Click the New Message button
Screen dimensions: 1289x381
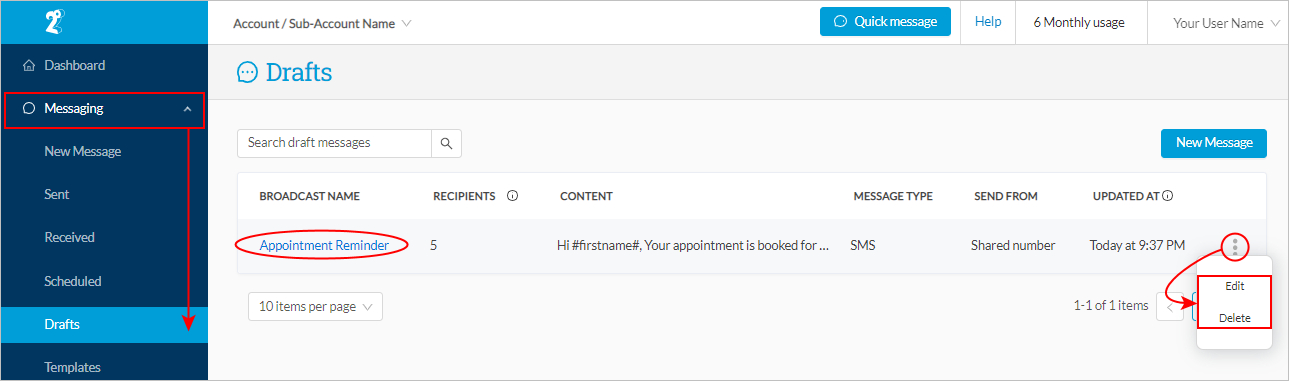[x=1214, y=143]
